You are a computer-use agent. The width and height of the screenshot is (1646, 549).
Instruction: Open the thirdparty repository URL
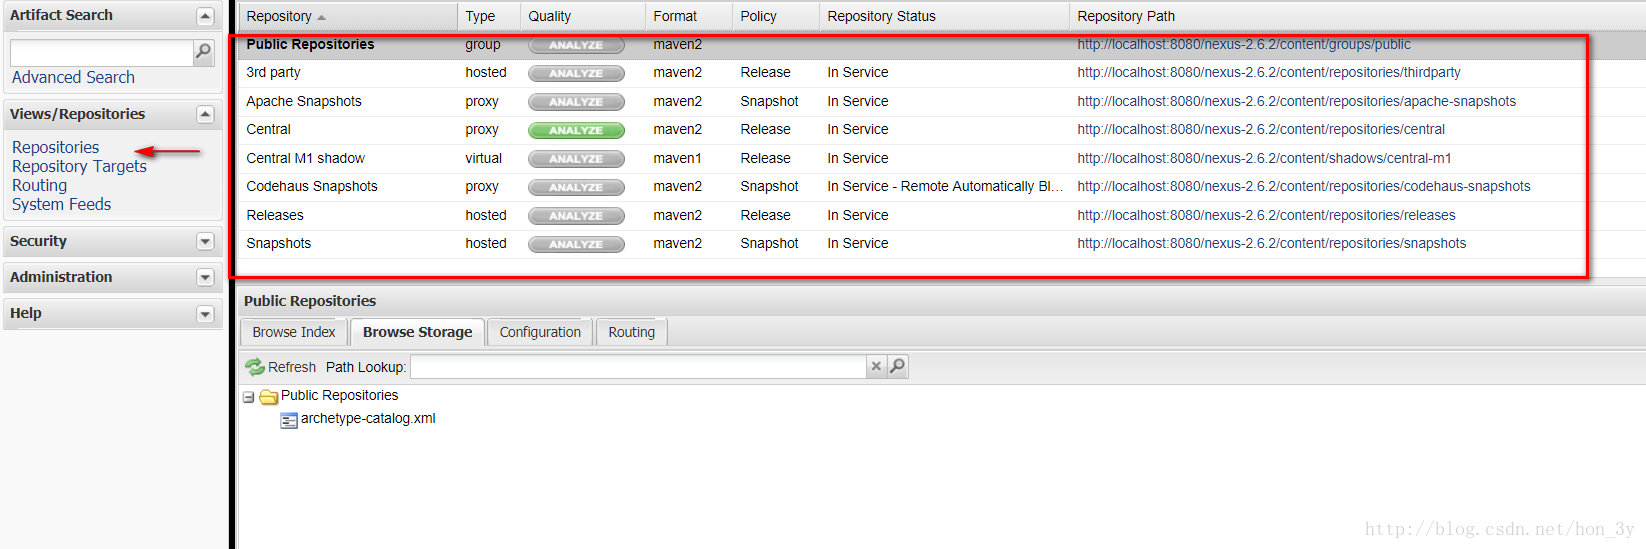tap(1269, 72)
